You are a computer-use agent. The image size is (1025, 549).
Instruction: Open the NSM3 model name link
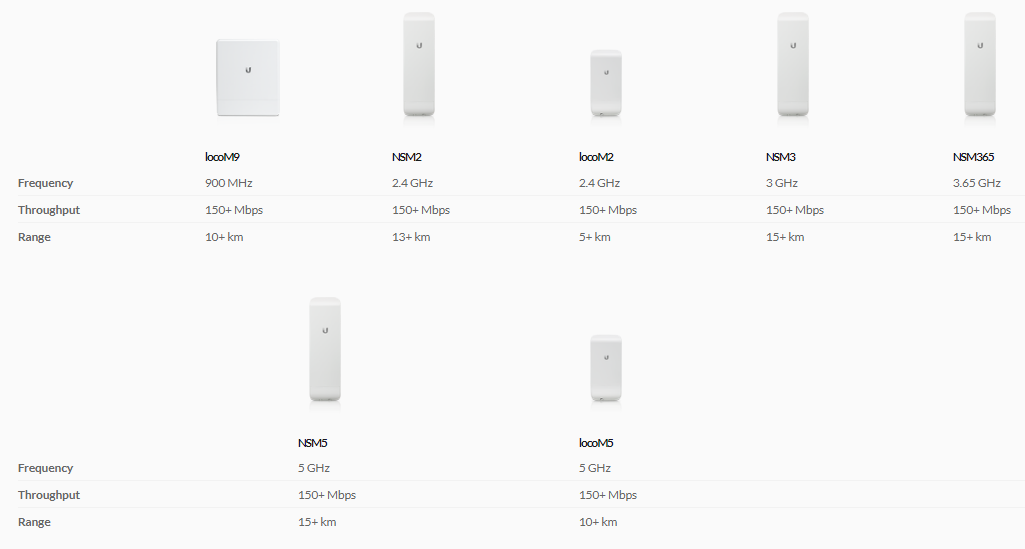(781, 157)
